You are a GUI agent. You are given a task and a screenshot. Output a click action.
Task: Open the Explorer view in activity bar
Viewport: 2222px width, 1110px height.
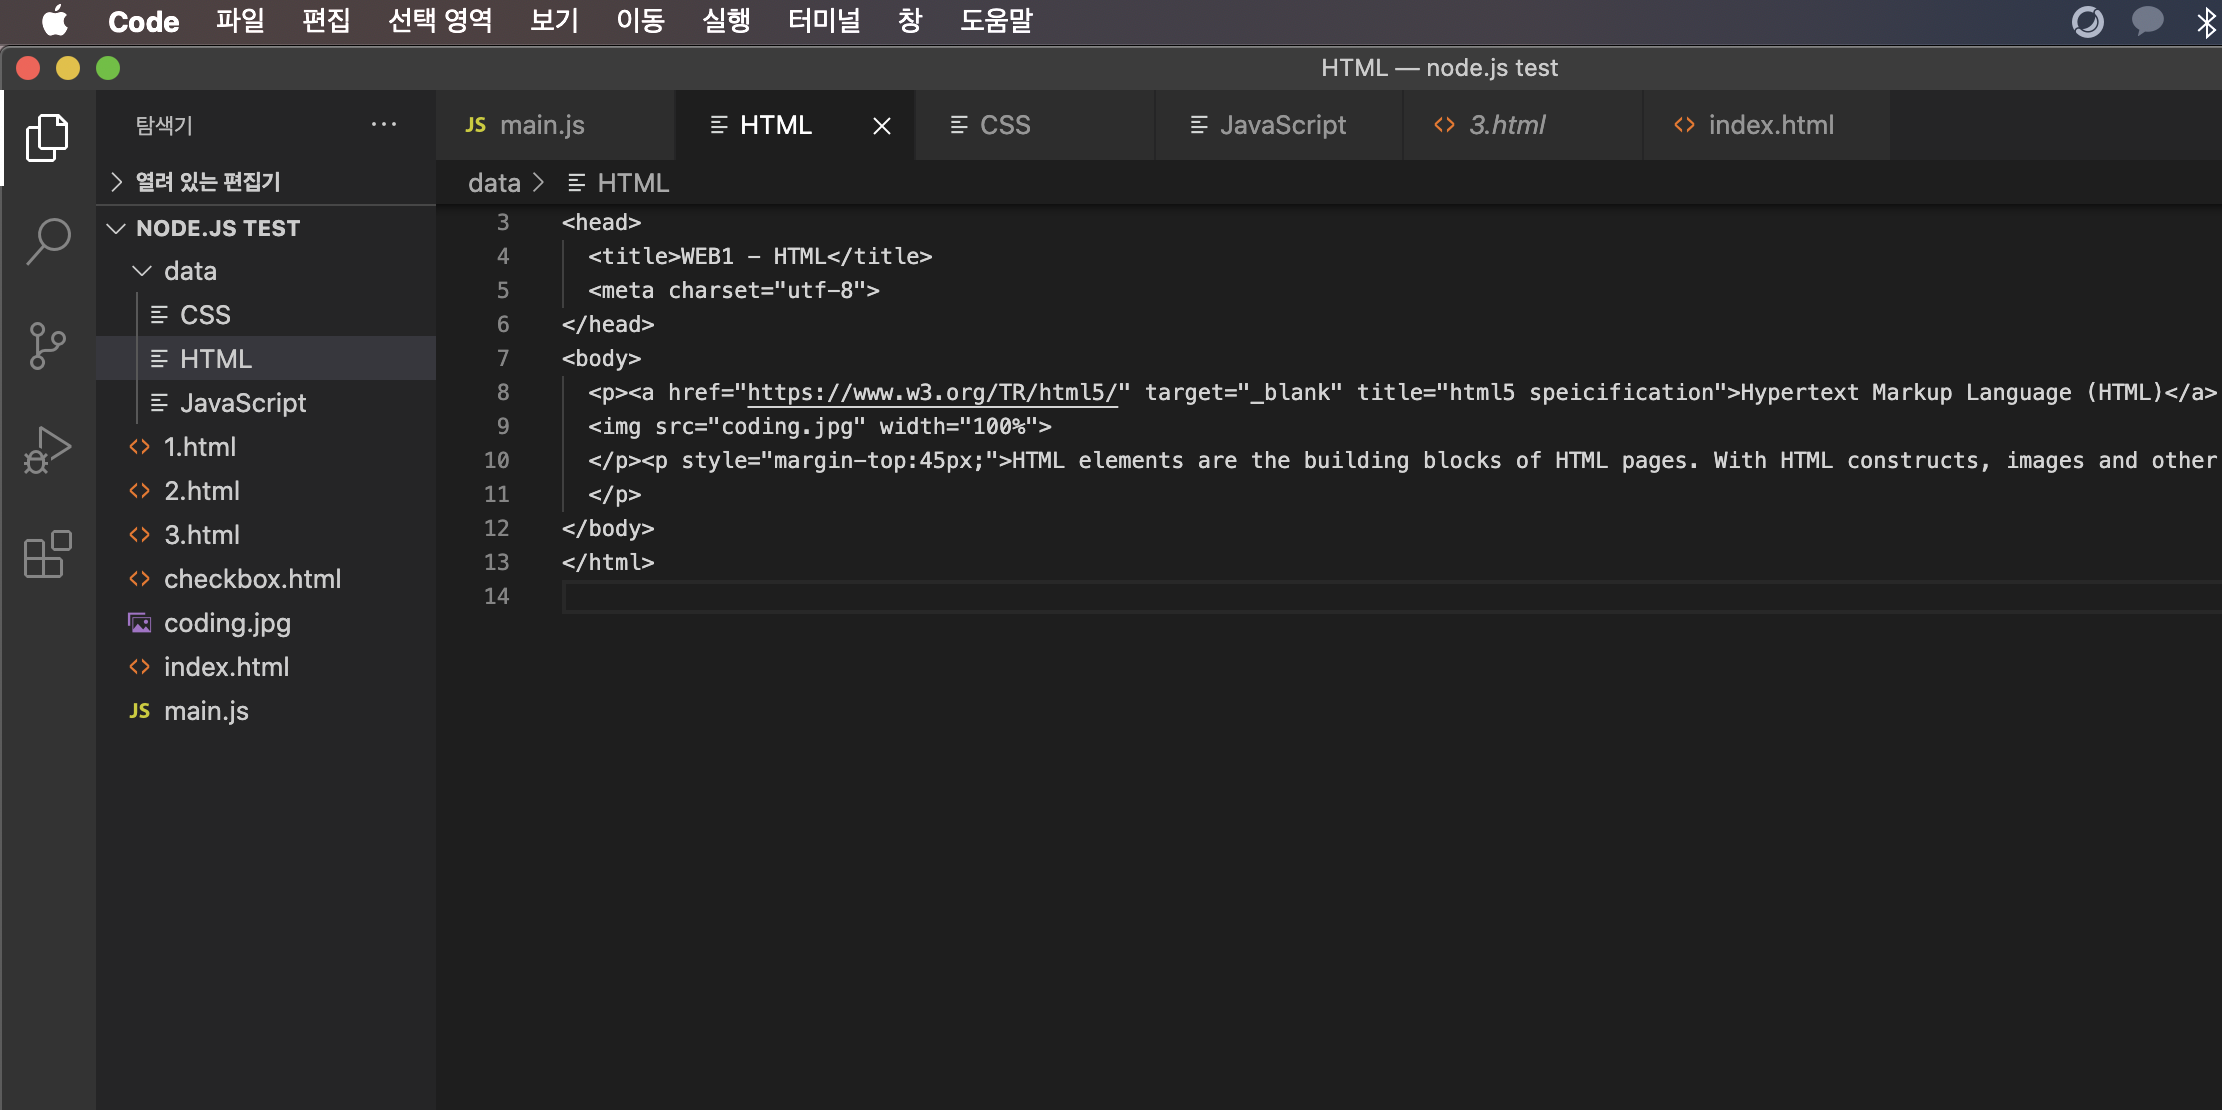[x=47, y=138]
